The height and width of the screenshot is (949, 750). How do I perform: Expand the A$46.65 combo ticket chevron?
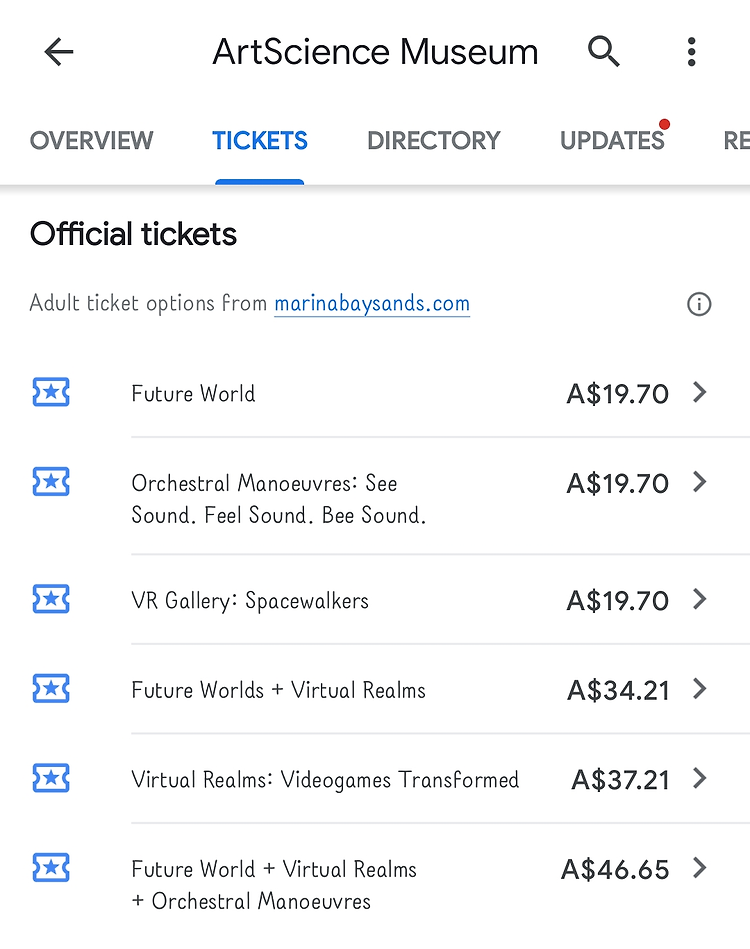[700, 868]
